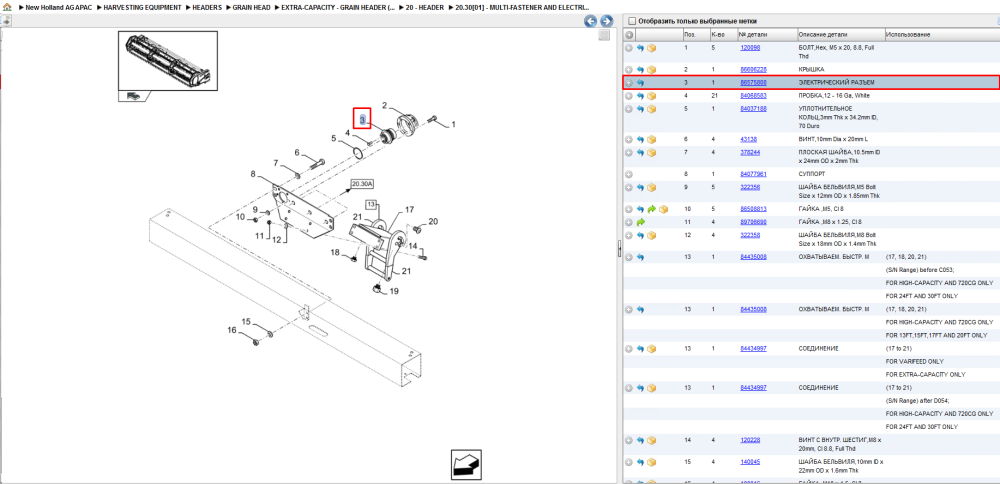Click the large orientation arrow icon below the diagram
1000x484 pixels.
coord(466,464)
